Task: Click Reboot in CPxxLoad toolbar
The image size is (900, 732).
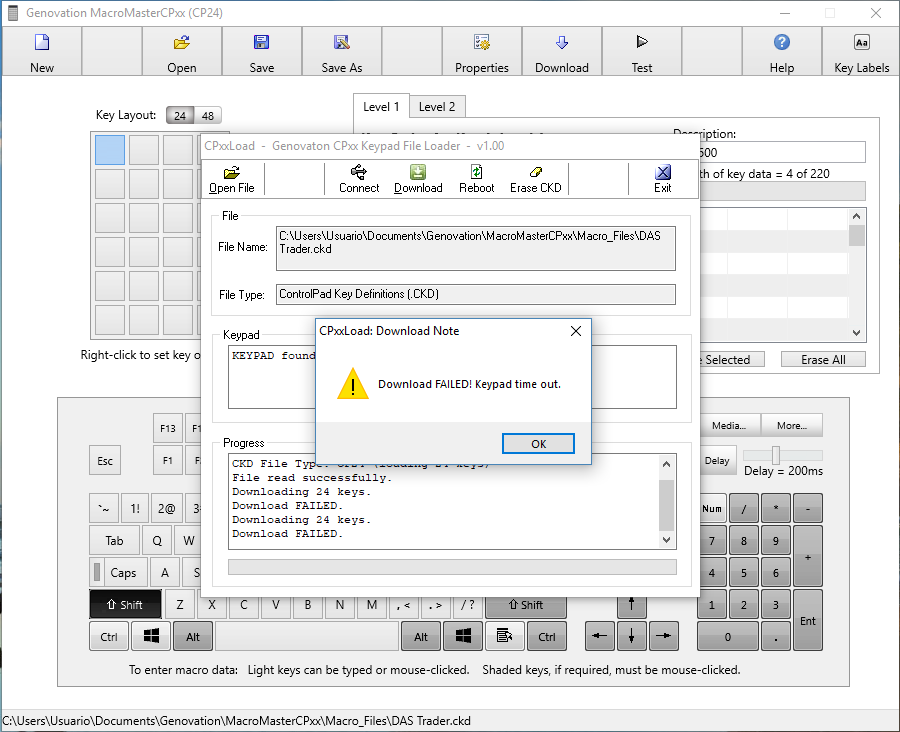Action: coord(477,179)
